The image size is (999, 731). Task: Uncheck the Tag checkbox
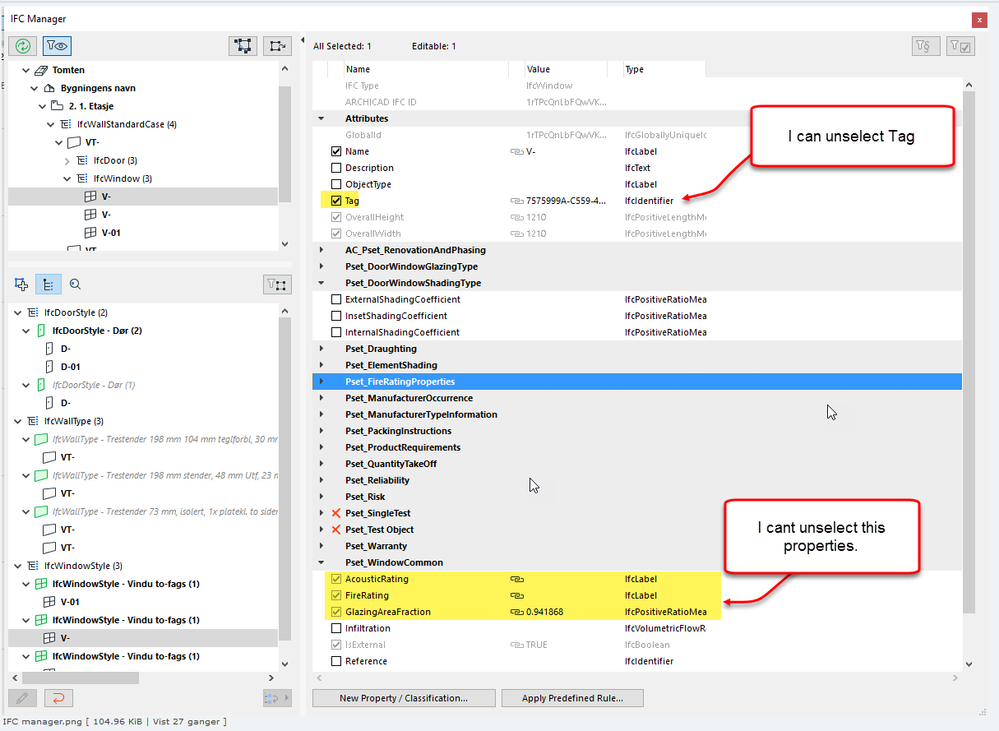tap(336, 201)
